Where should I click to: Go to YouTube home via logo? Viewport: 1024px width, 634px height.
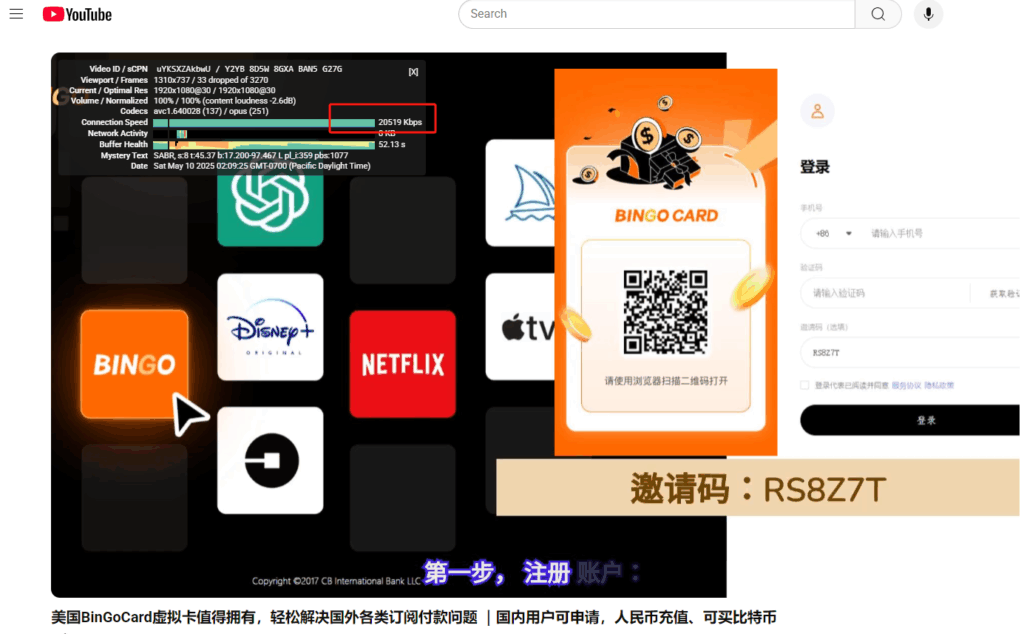(x=77, y=14)
